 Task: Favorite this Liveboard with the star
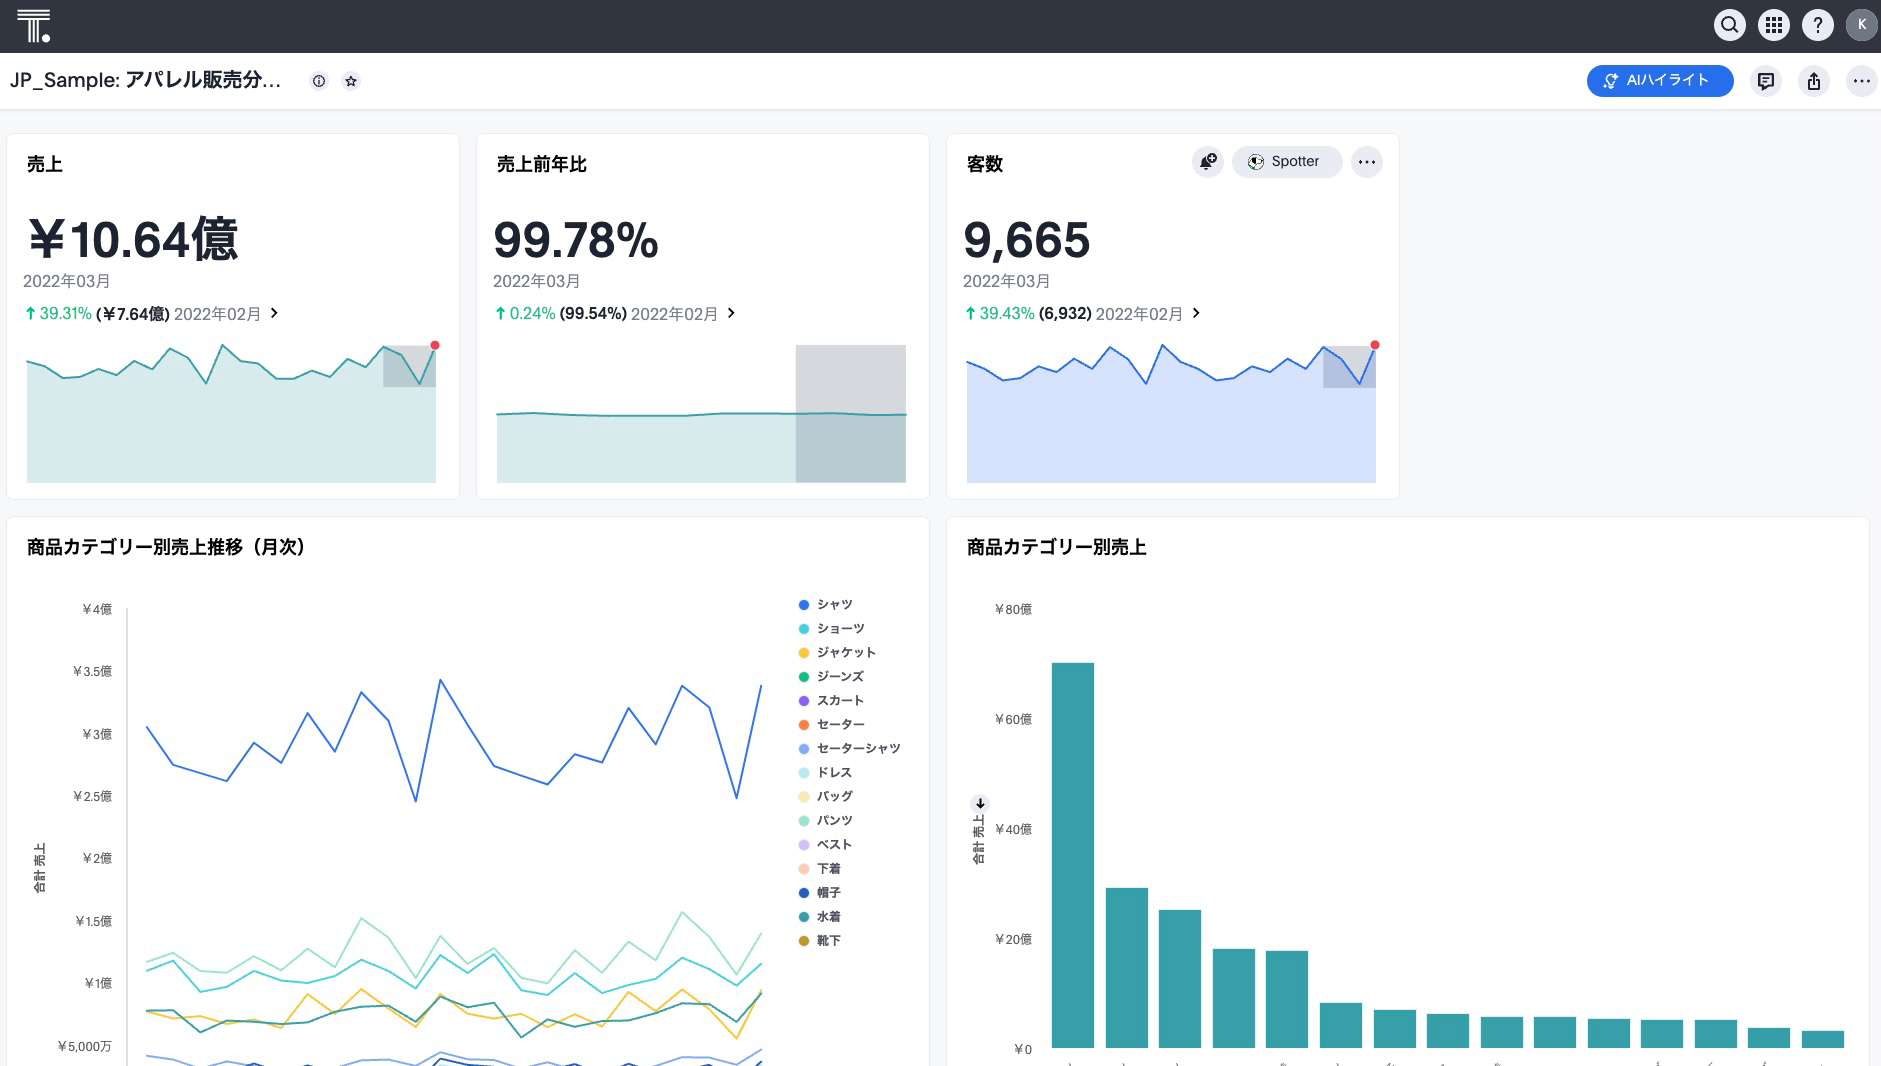point(351,81)
